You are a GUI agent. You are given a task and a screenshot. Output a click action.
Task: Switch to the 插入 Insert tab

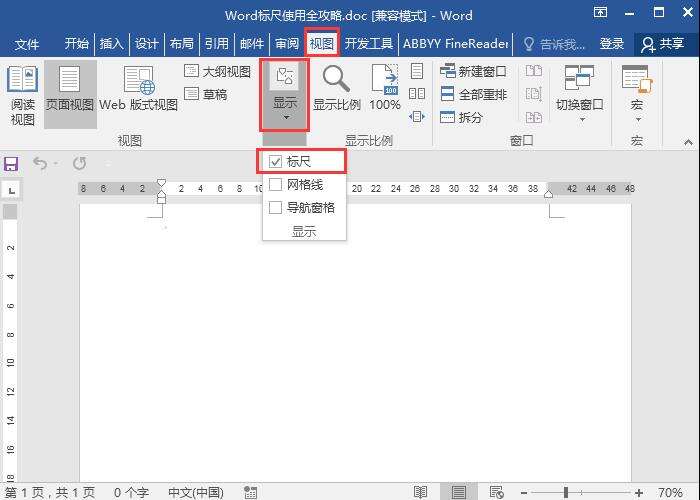[x=111, y=43]
